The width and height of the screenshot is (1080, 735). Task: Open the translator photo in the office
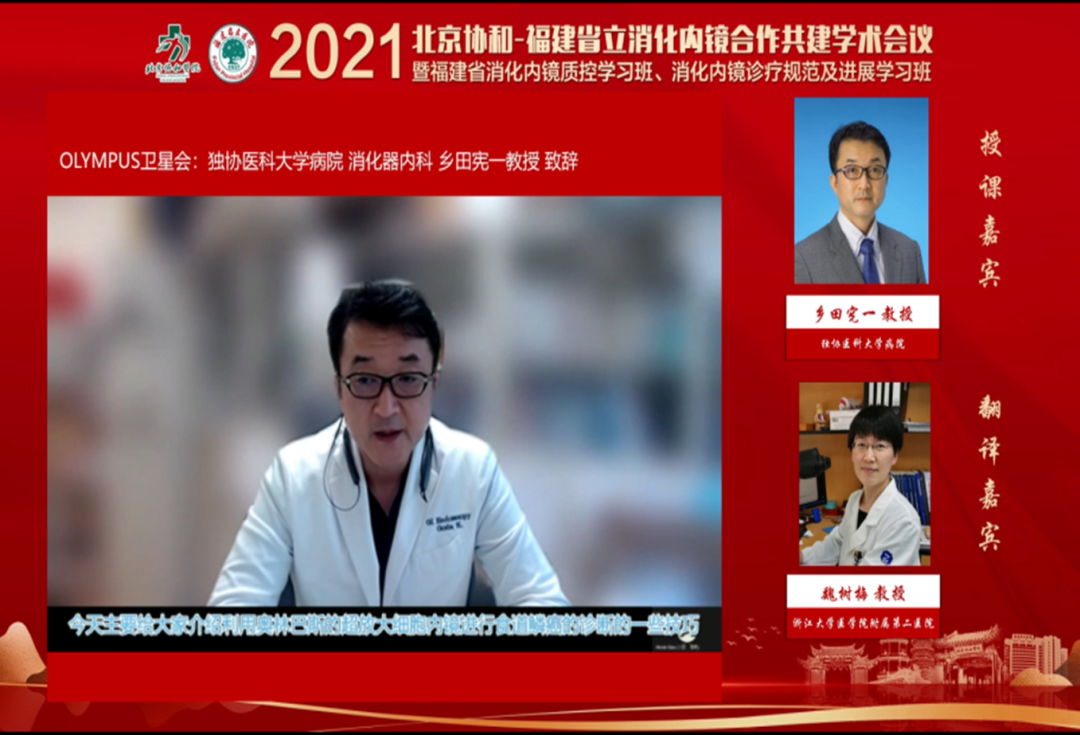pos(864,474)
